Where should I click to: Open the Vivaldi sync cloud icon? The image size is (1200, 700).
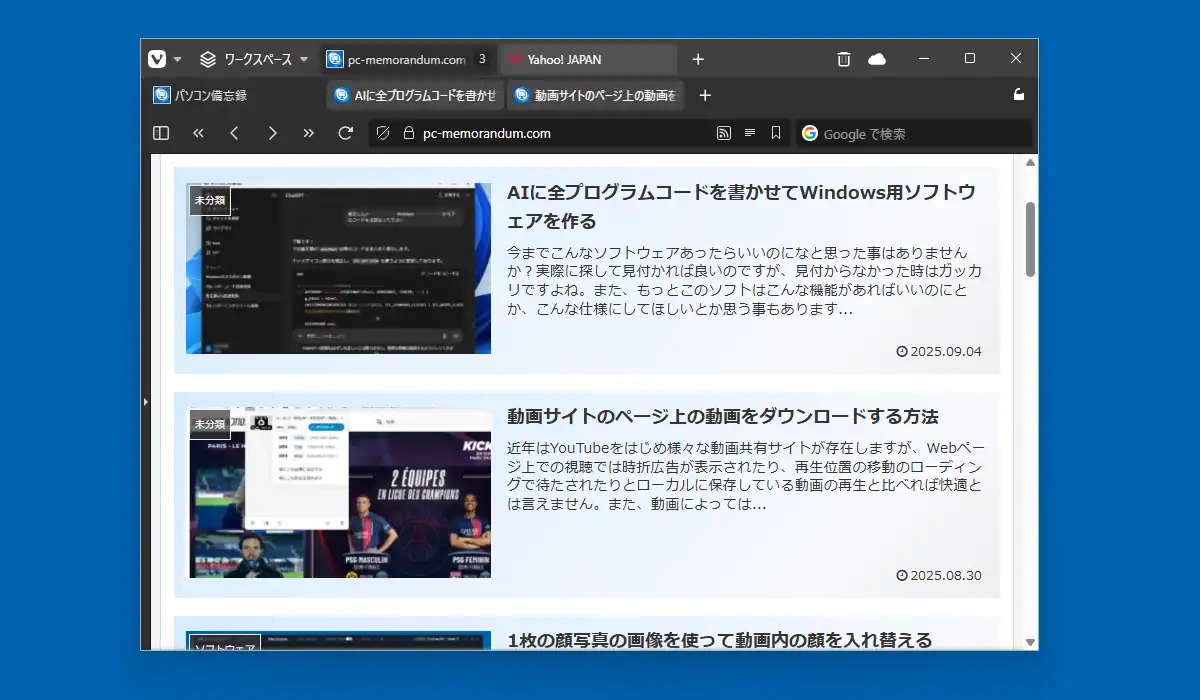point(877,59)
